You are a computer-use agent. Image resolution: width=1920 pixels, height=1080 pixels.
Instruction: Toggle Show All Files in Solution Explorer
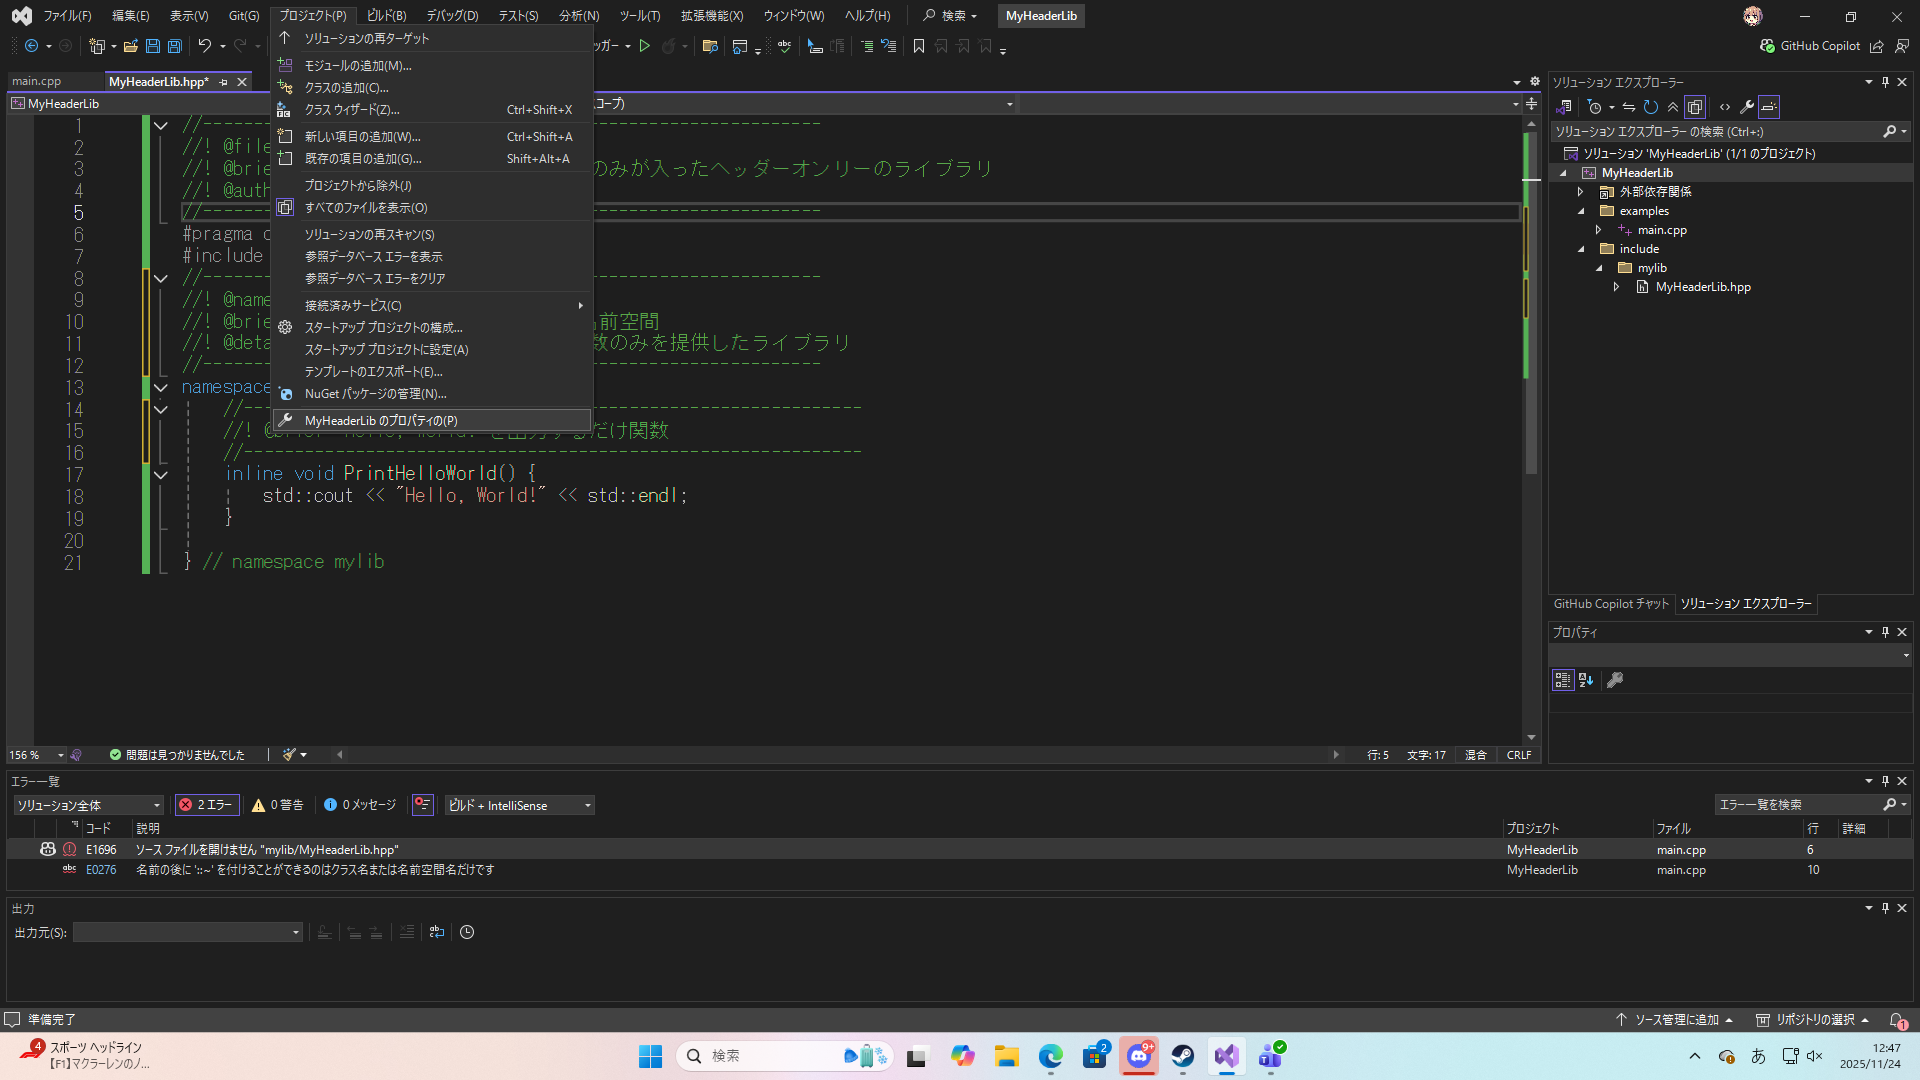(1695, 107)
